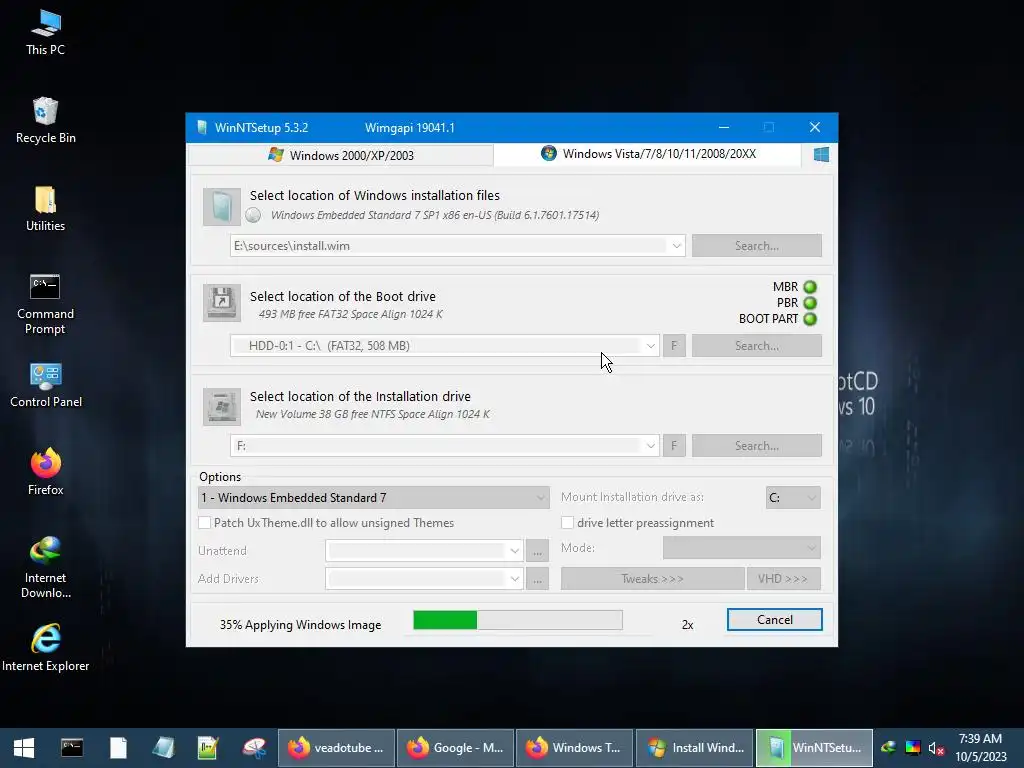Browse for drivers folder with ... button

pyautogui.click(x=537, y=579)
